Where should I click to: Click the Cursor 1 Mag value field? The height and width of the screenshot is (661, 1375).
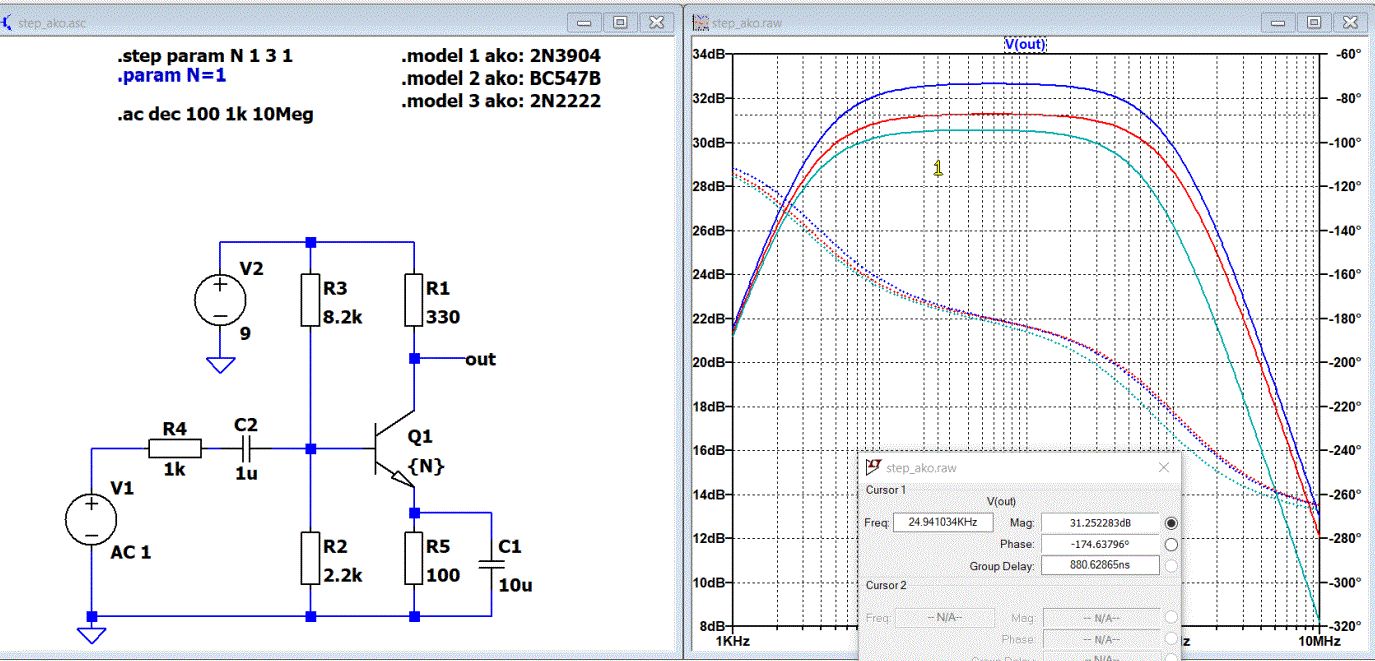click(1100, 523)
